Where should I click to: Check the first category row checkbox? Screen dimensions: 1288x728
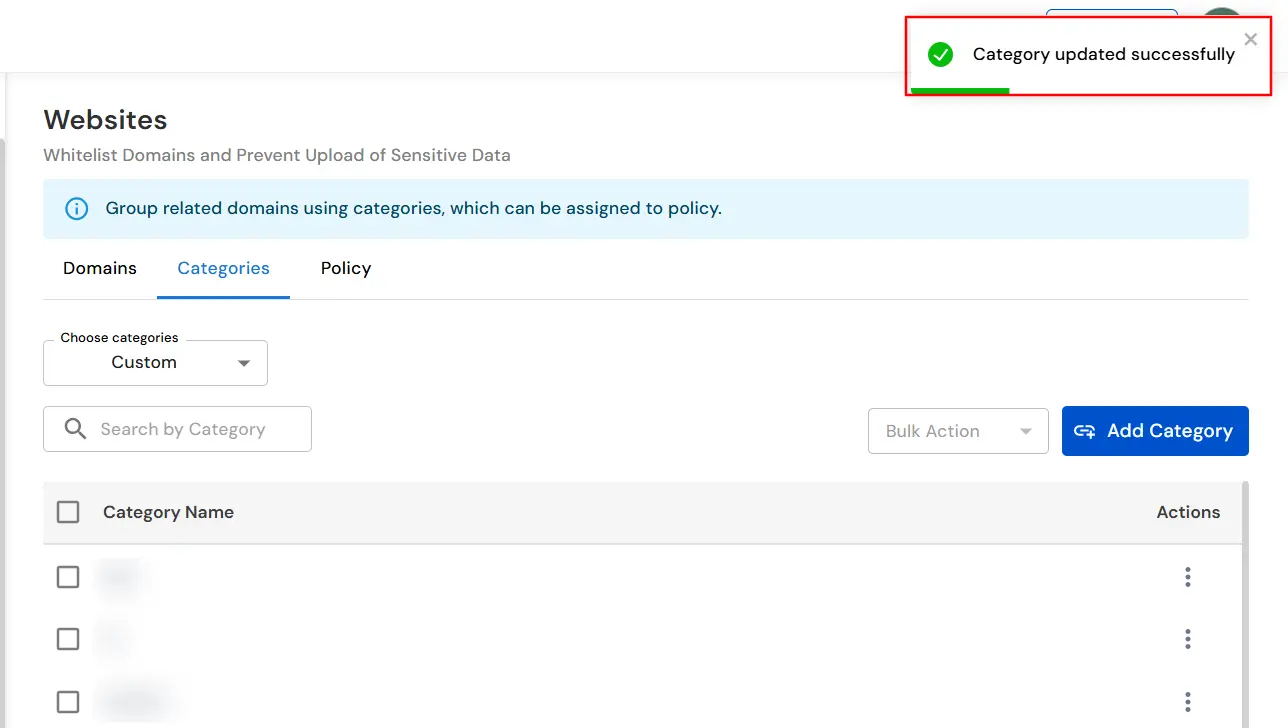click(68, 577)
